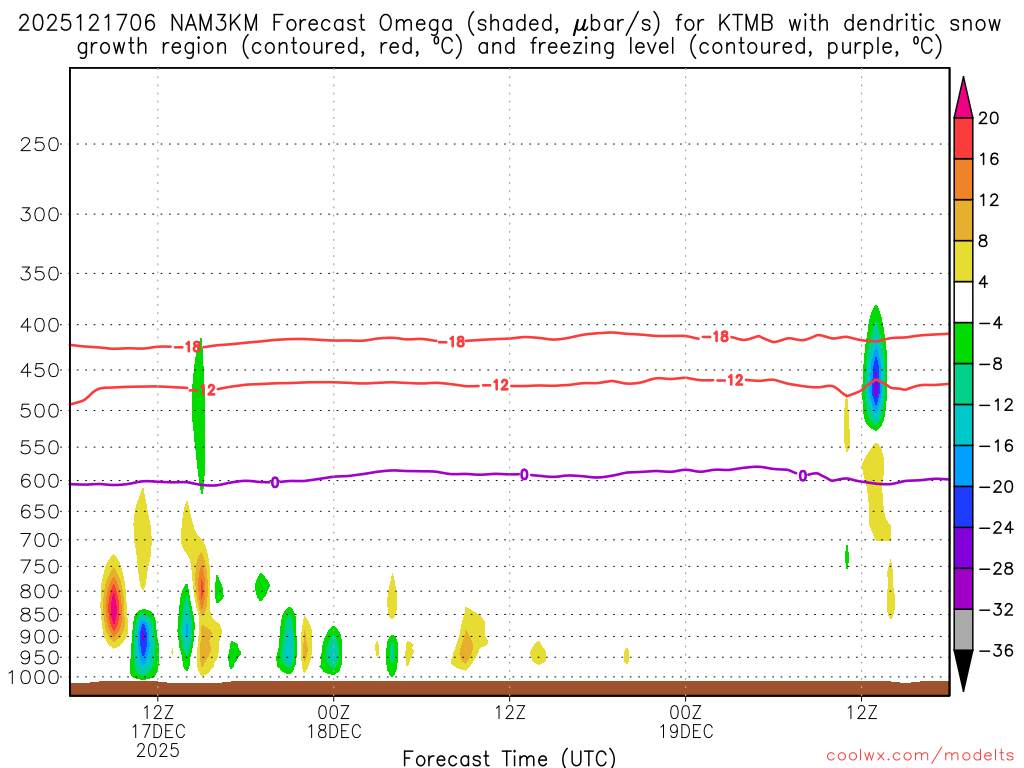Viewport: 1024px width, 768px height.
Task: Select the 450 pressure level label
Action: 40,370
